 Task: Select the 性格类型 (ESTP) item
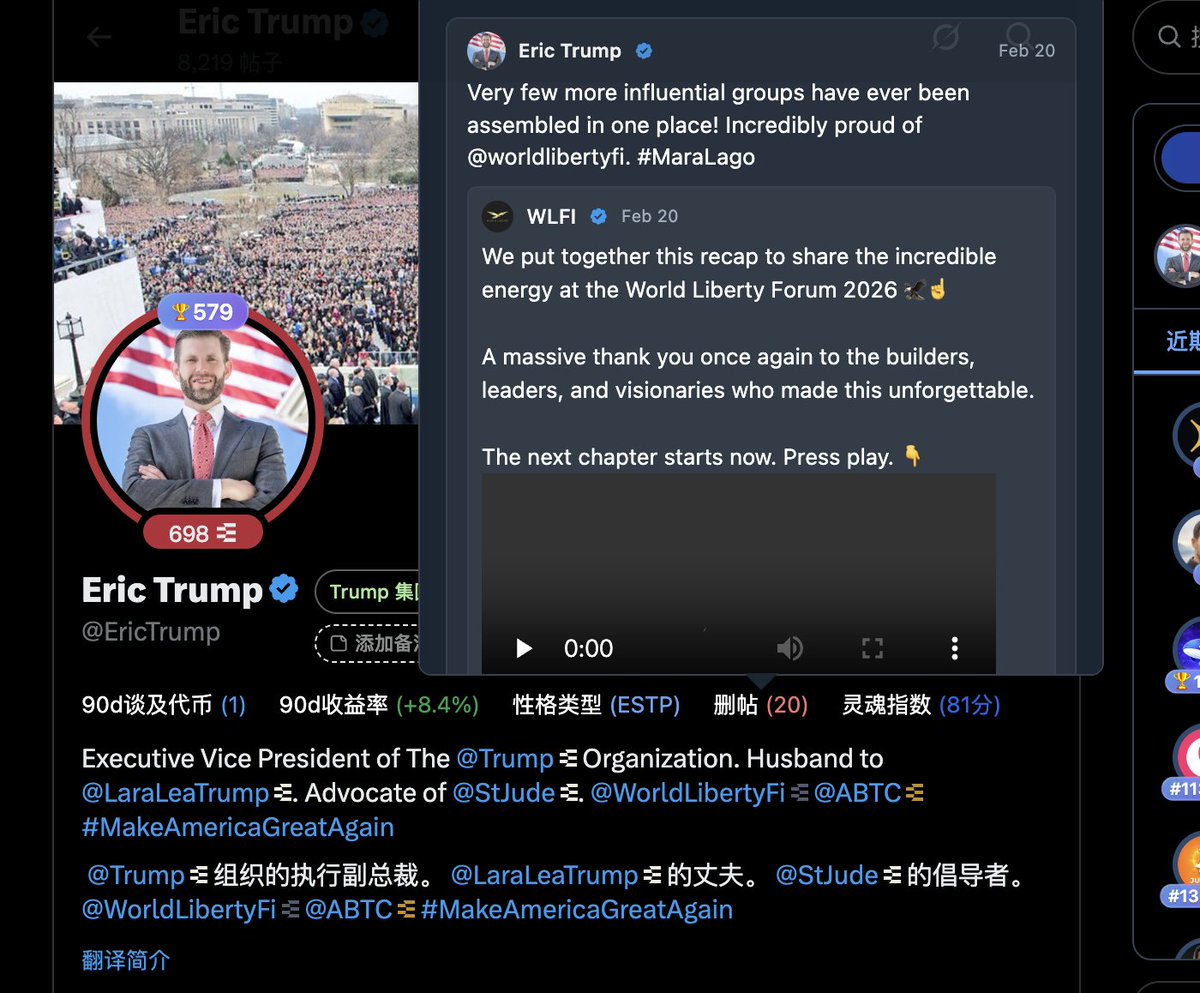pos(596,705)
